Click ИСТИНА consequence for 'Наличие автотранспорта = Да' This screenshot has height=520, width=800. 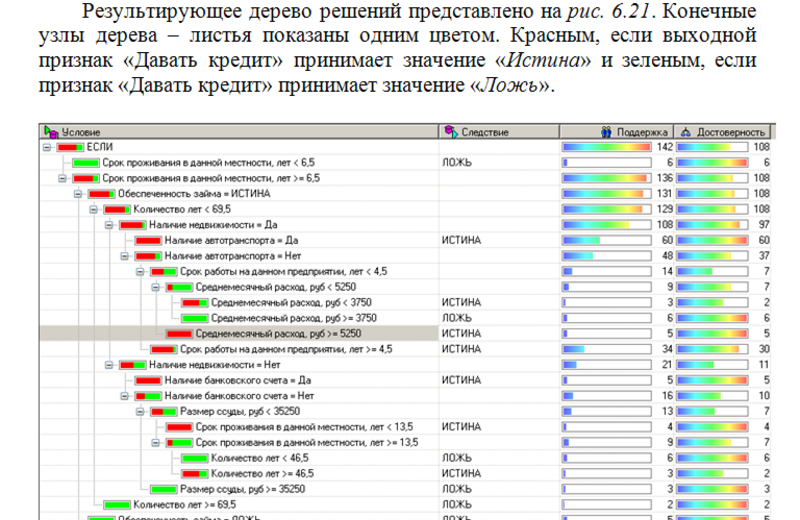tap(461, 240)
